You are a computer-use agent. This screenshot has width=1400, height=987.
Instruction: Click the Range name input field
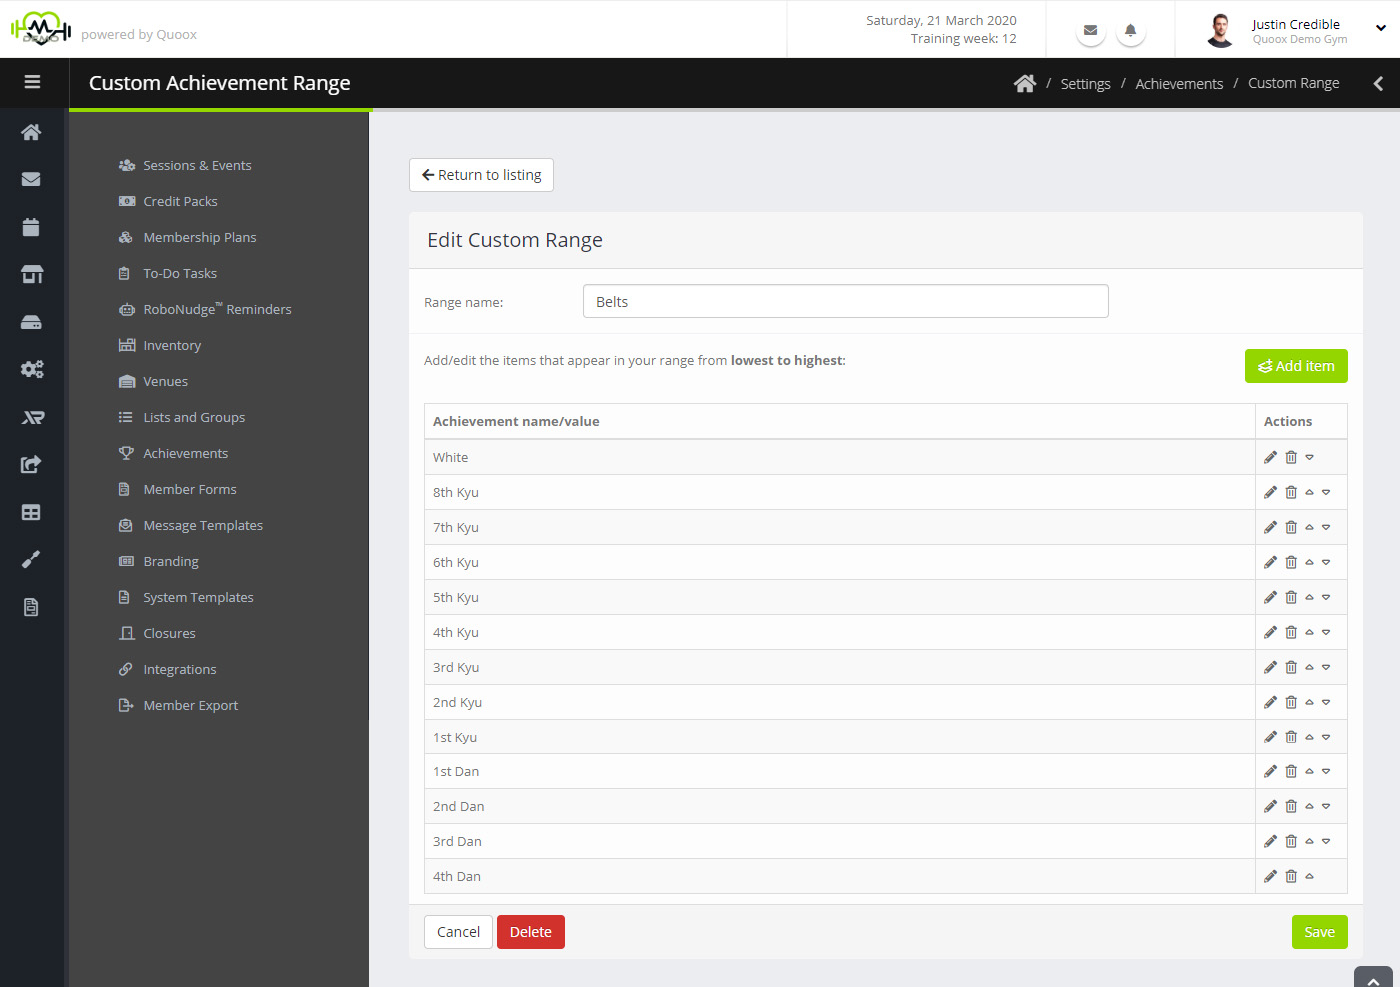click(845, 301)
